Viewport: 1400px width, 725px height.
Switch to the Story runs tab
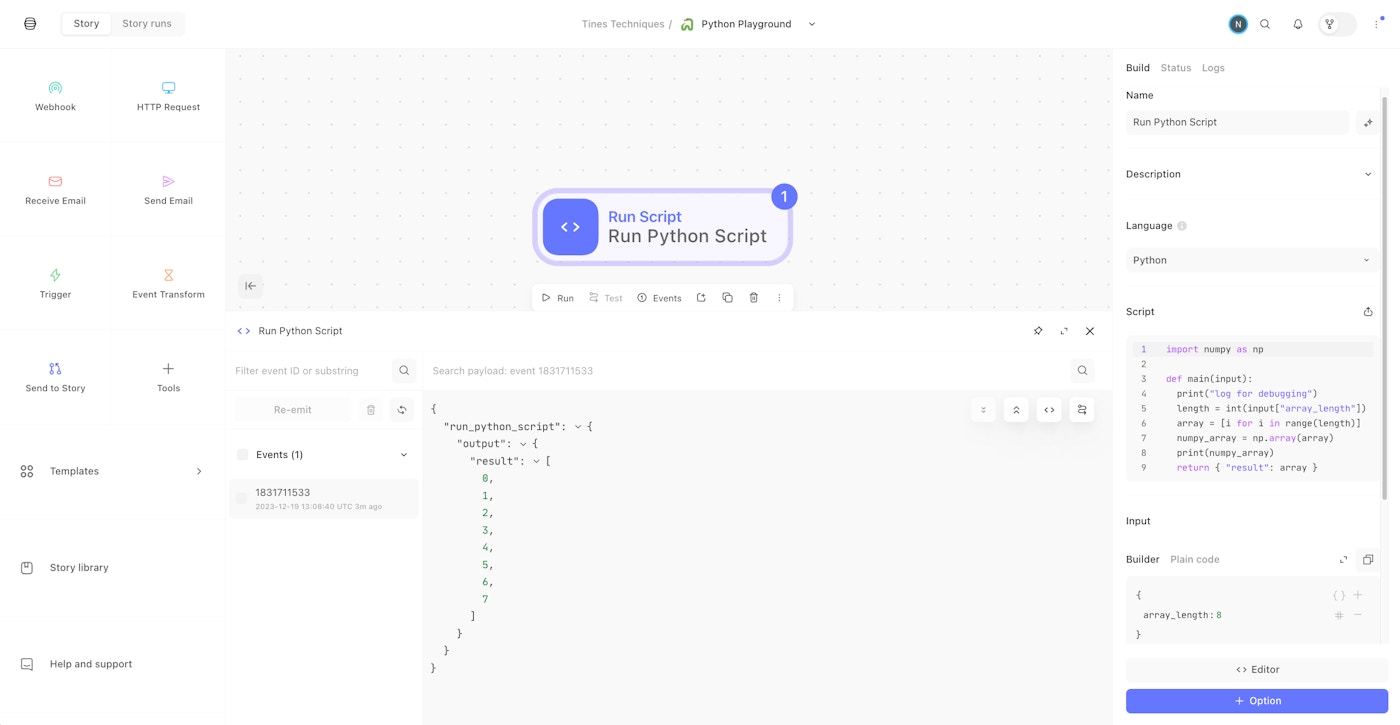point(146,23)
